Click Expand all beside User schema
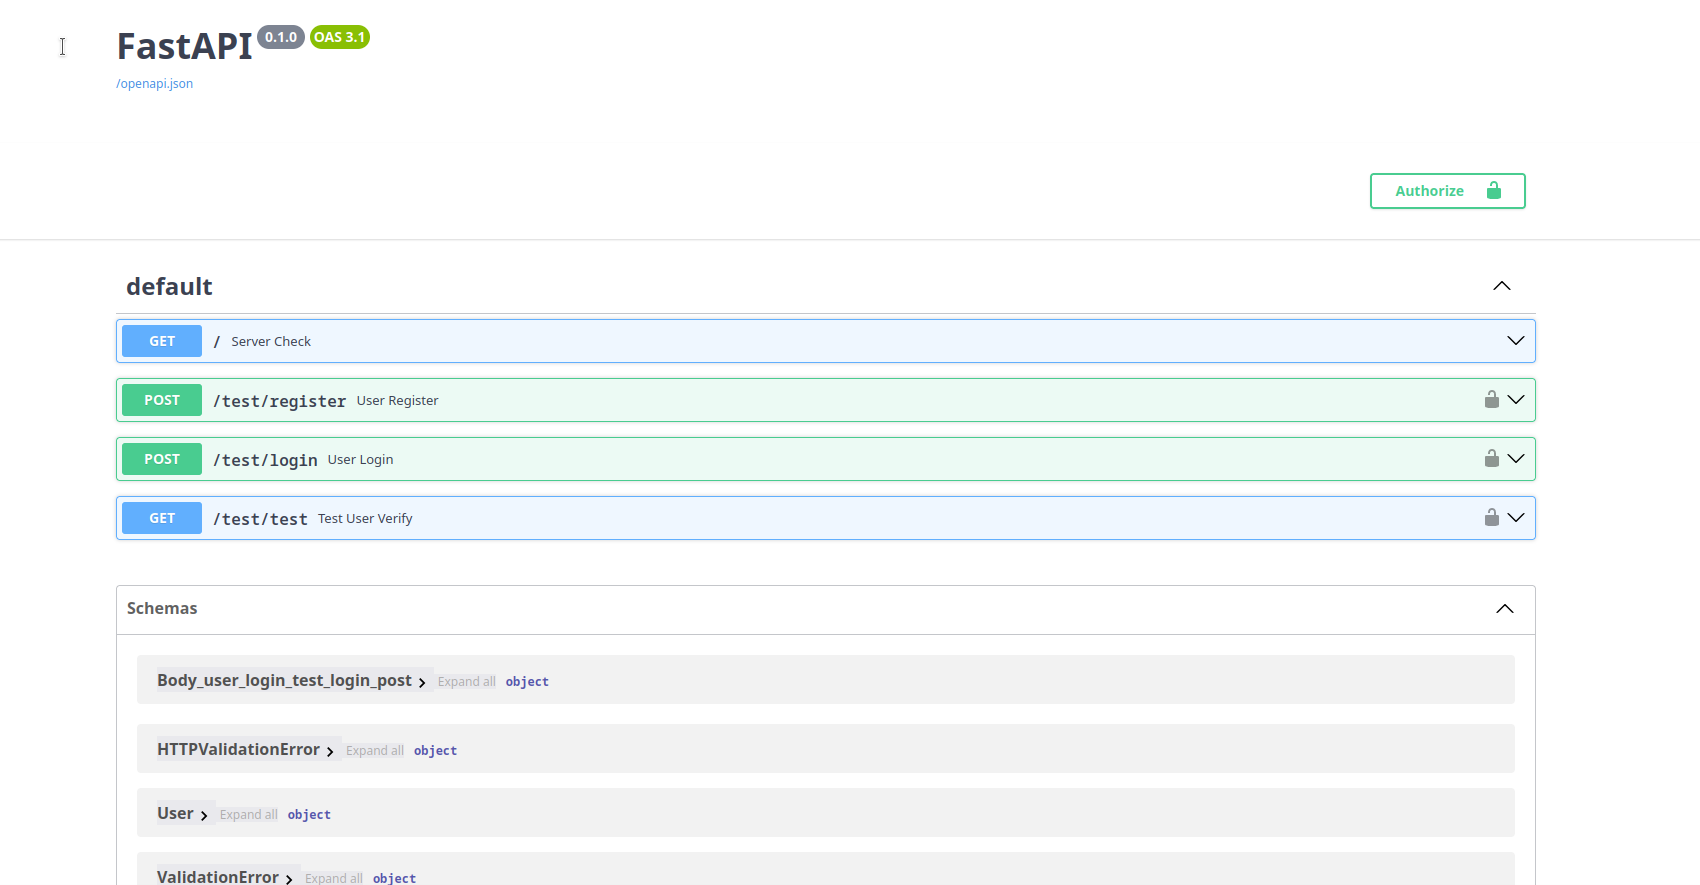This screenshot has width=1700, height=885. click(249, 815)
